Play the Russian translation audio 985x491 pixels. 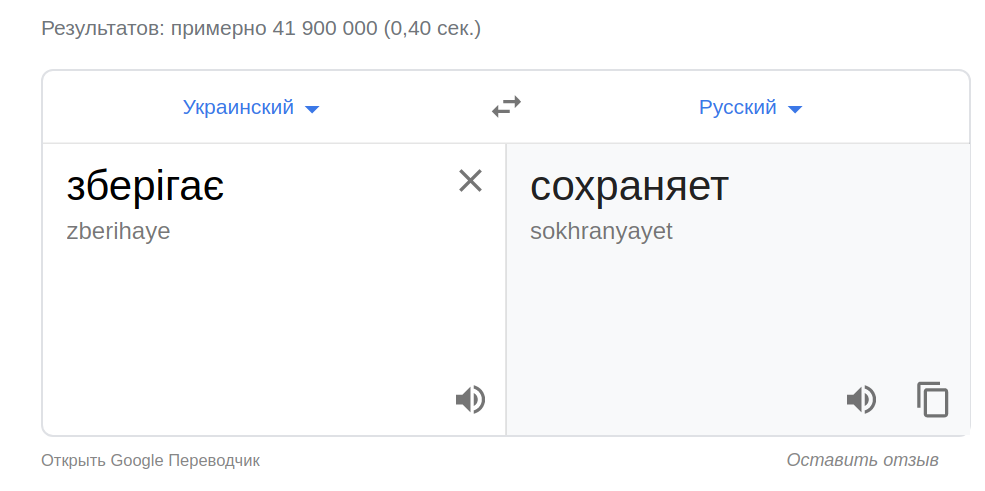[x=861, y=400]
